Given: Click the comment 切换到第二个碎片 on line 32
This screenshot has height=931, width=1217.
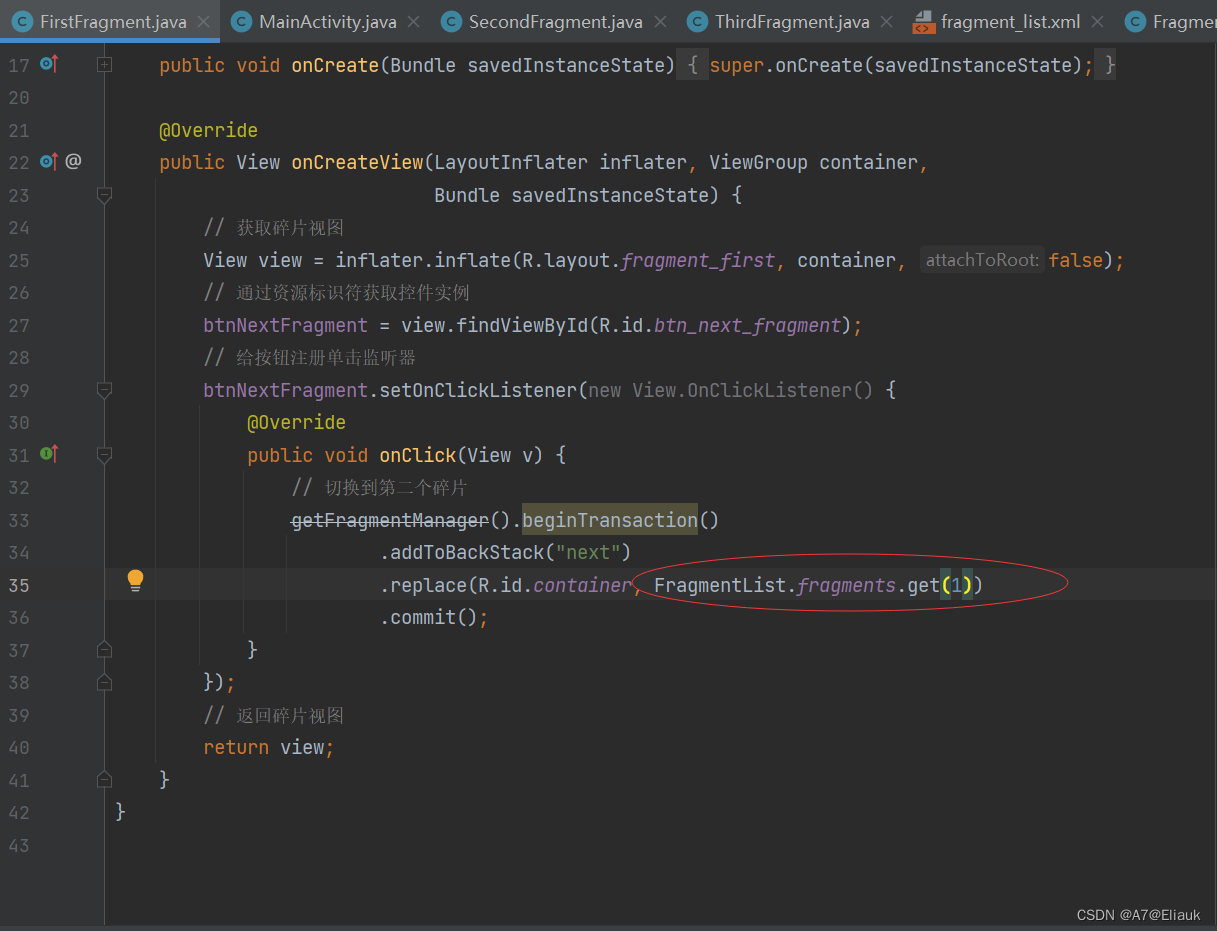Looking at the screenshot, I should pos(395,487).
